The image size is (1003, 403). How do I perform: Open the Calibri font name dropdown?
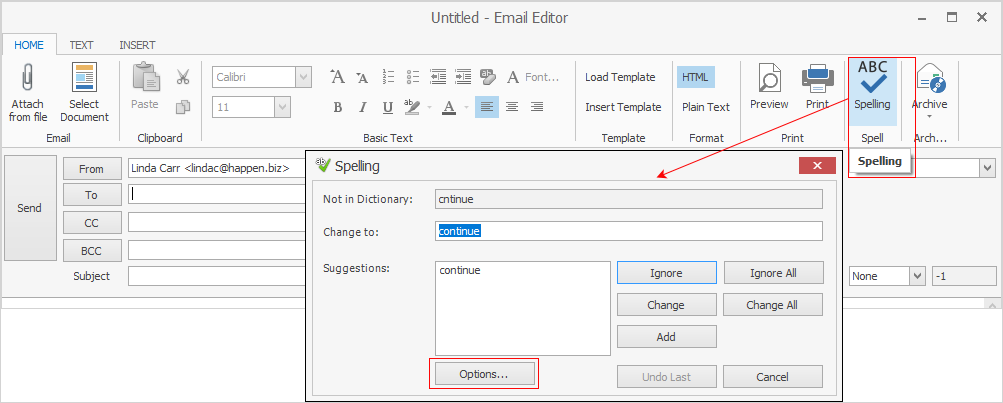(303, 77)
